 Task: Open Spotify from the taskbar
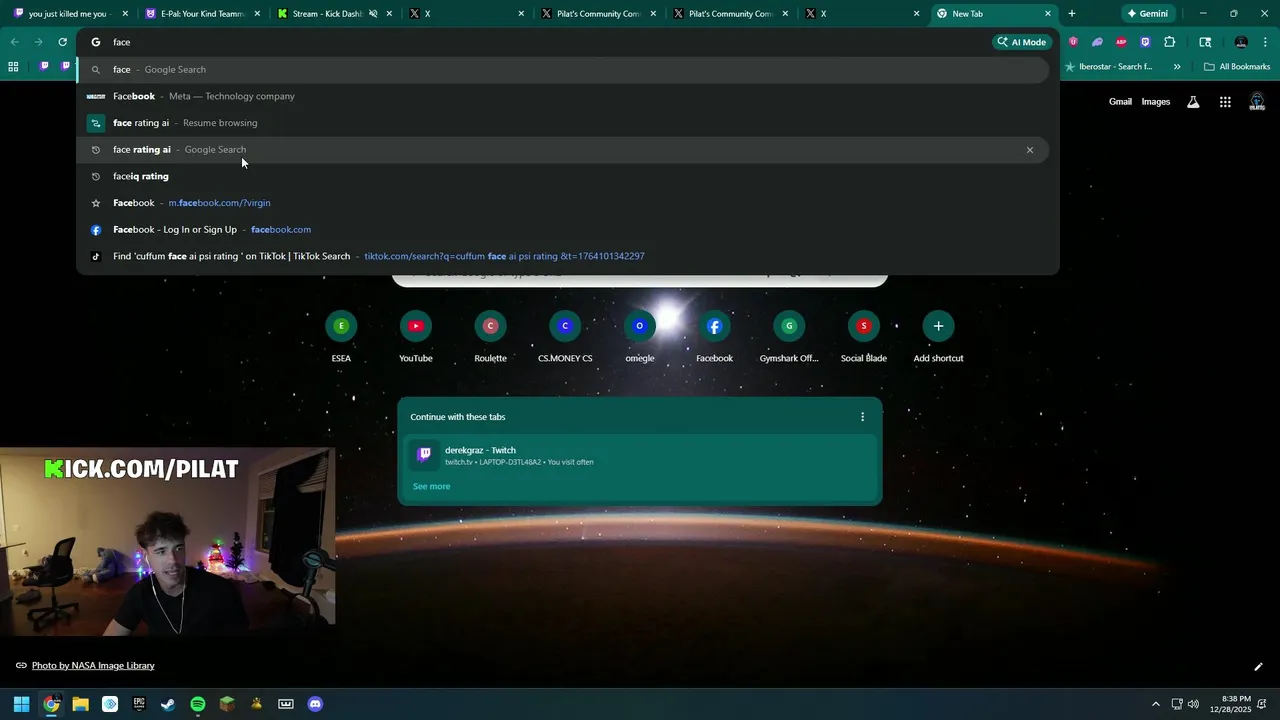pos(198,704)
